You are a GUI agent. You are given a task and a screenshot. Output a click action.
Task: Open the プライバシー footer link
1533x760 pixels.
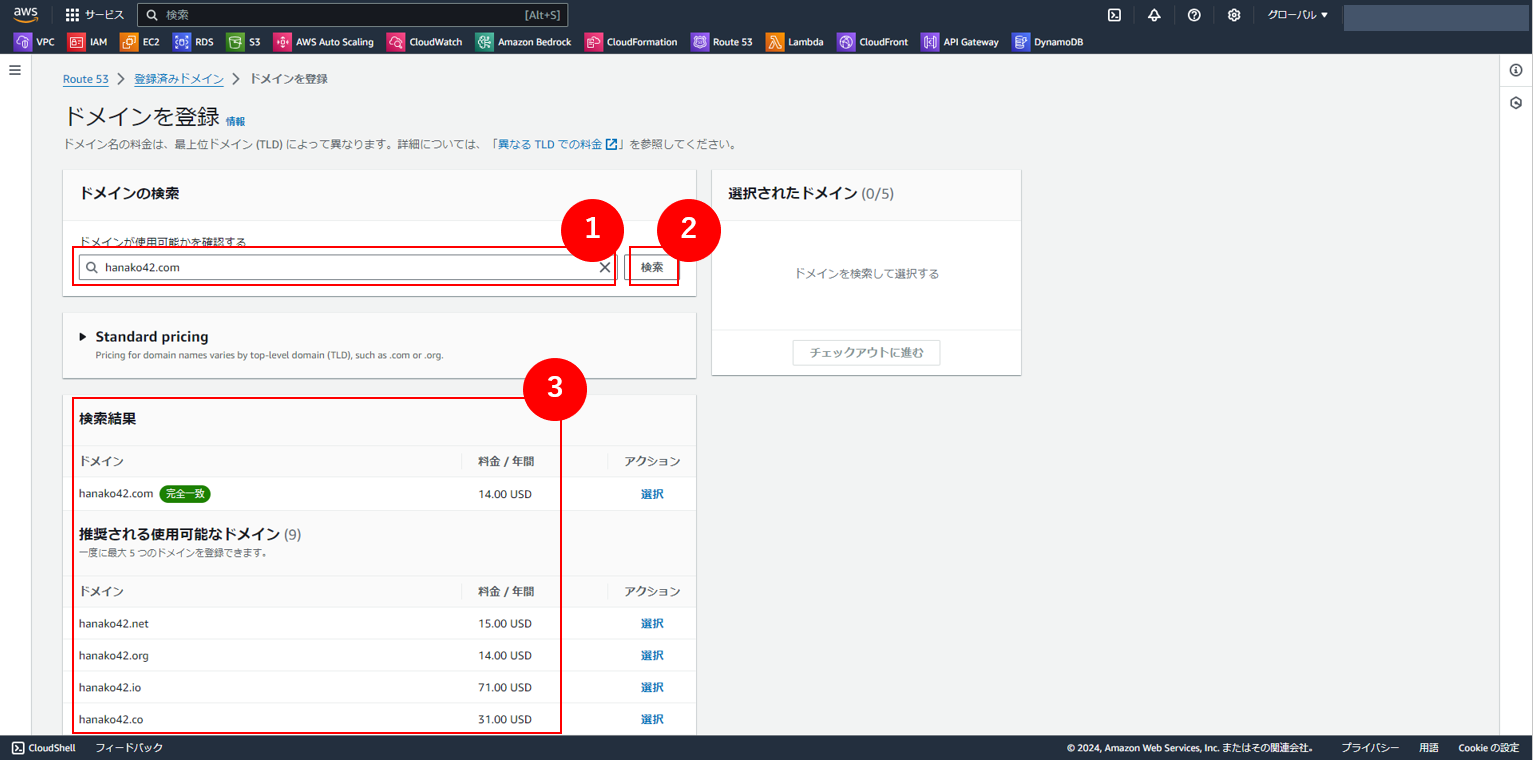click(1370, 748)
